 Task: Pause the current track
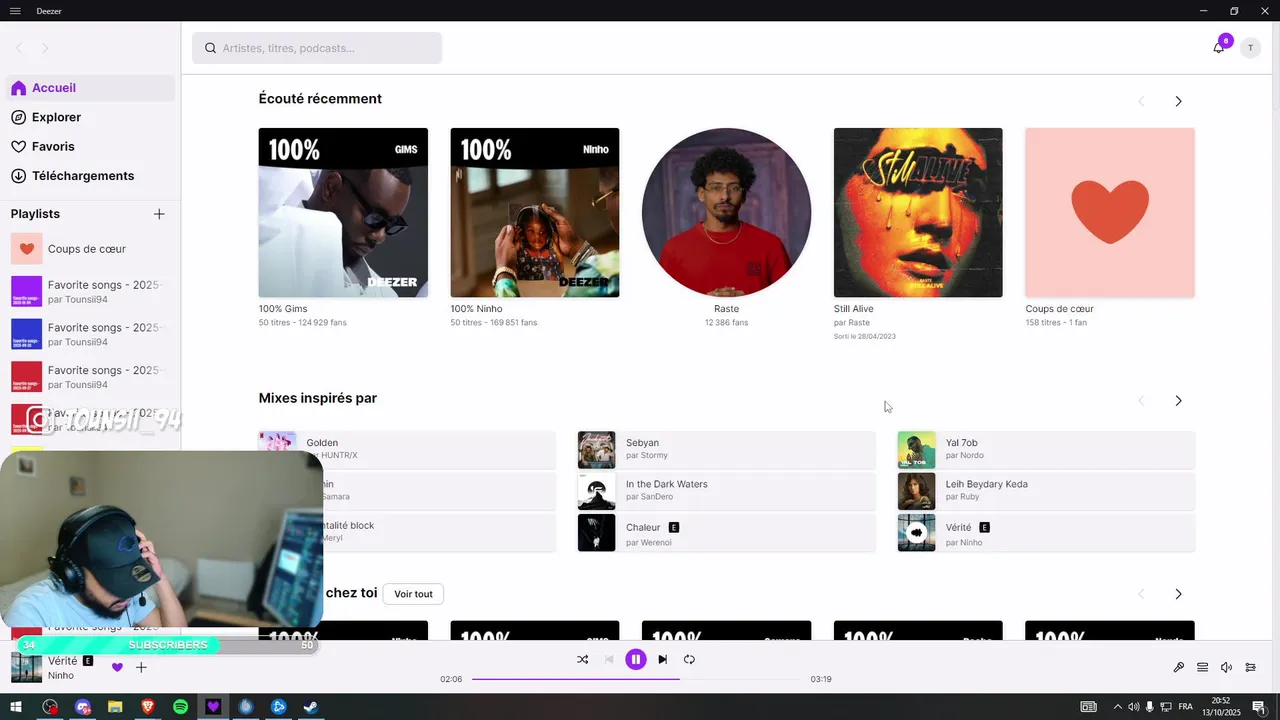(635, 659)
